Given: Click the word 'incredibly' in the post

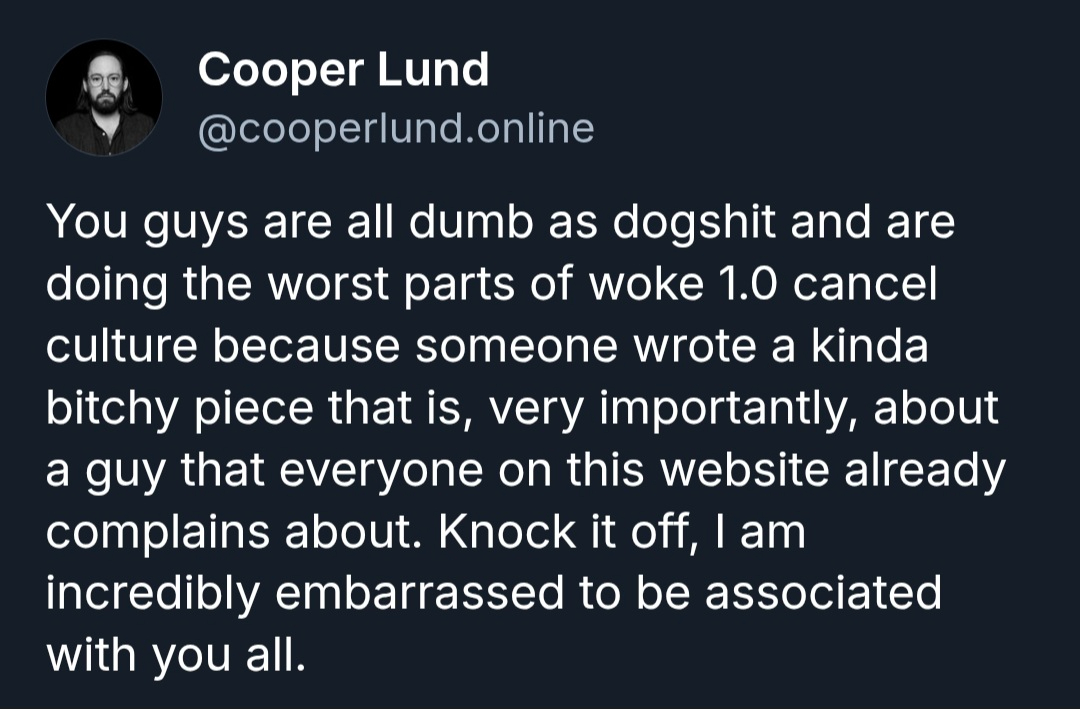Looking at the screenshot, I should [154, 594].
